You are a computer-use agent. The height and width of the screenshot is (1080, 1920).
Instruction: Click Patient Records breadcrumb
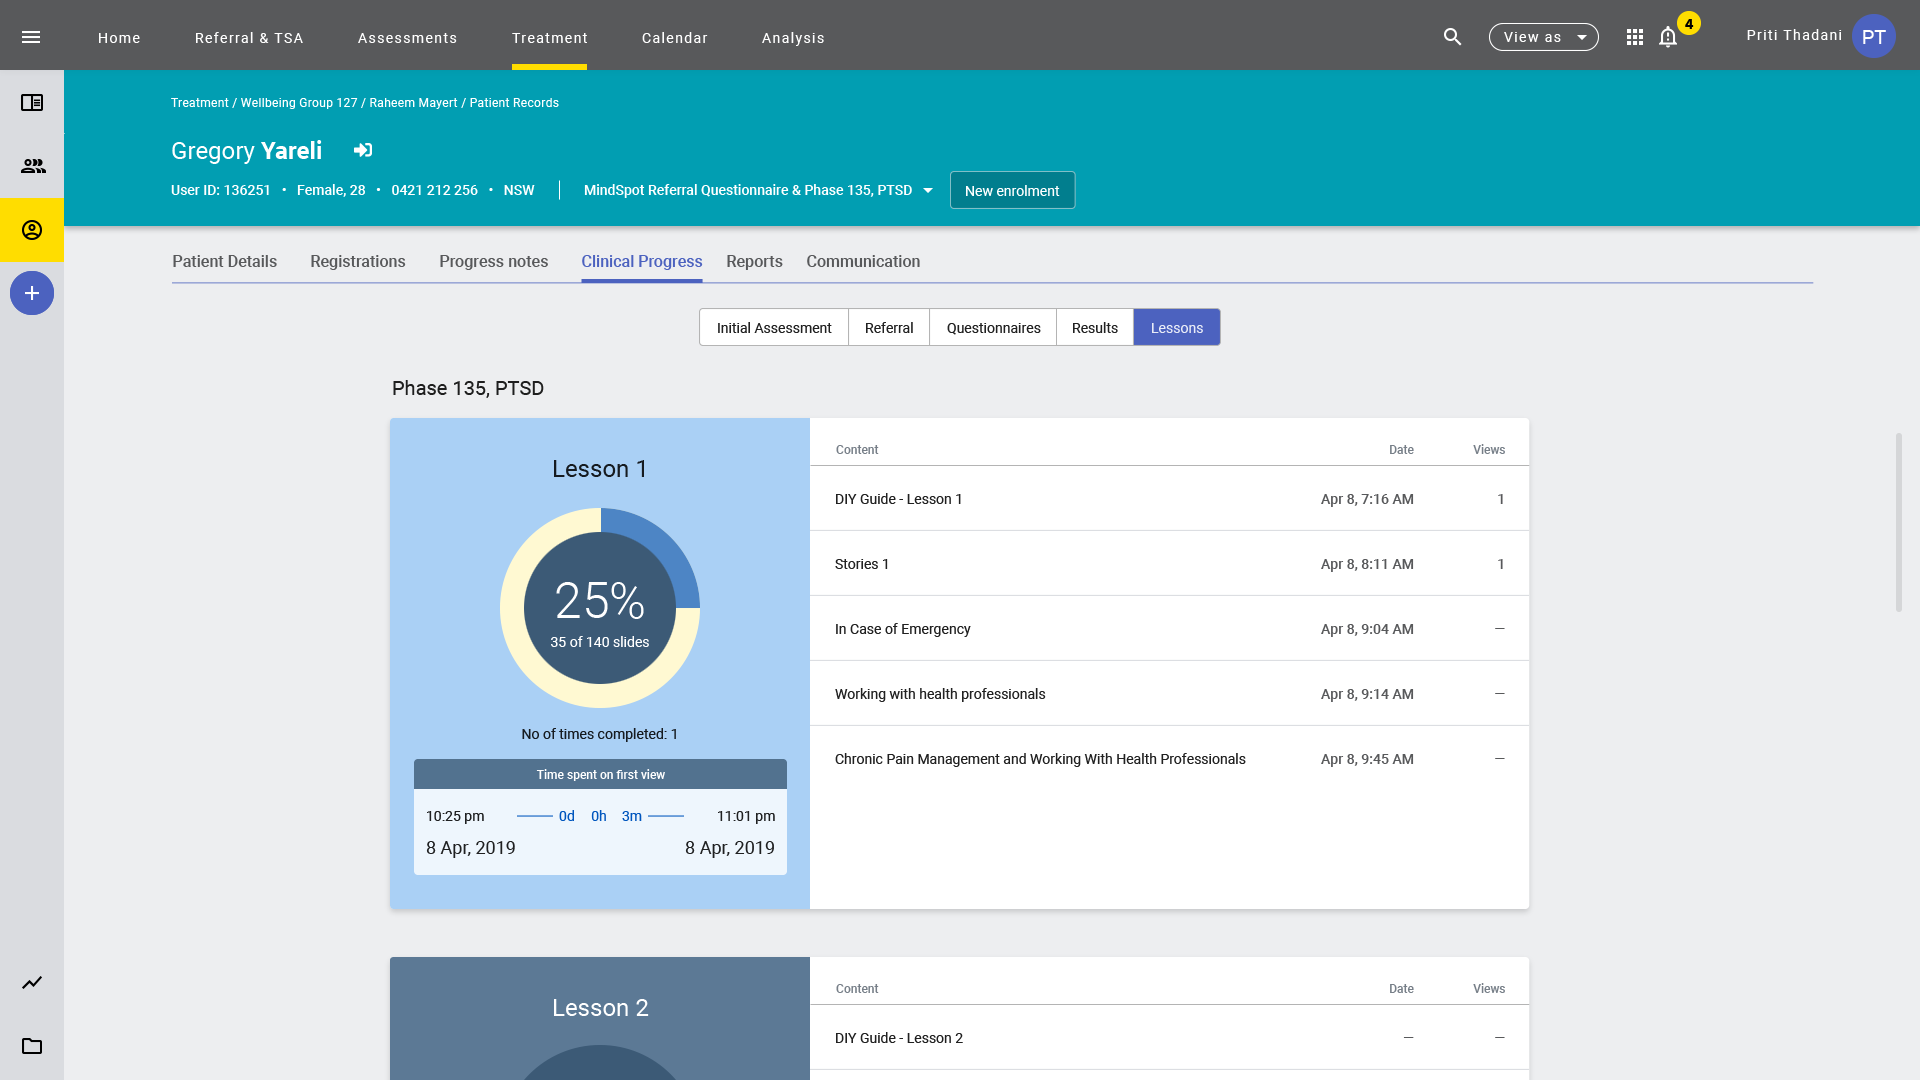tap(514, 103)
